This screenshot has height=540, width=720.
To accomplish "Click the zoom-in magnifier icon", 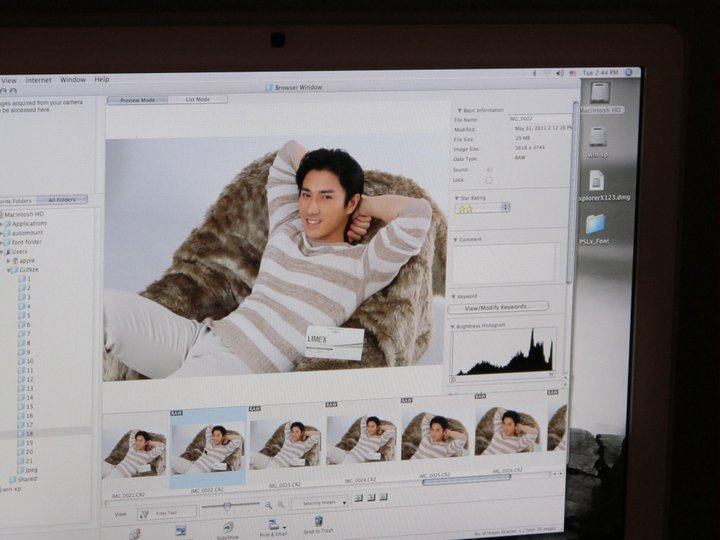I will (268, 505).
